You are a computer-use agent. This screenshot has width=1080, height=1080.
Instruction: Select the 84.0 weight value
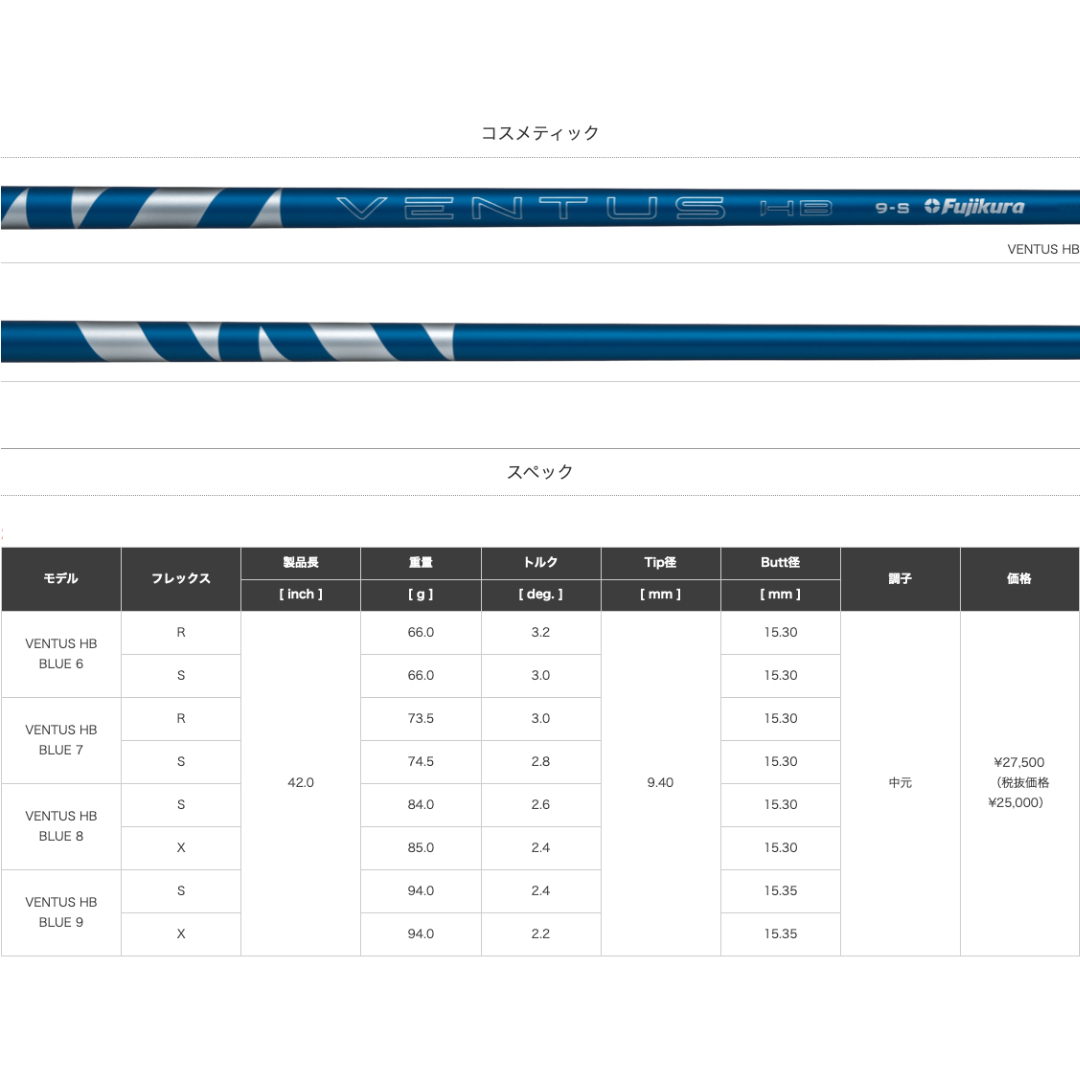pyautogui.click(x=420, y=804)
